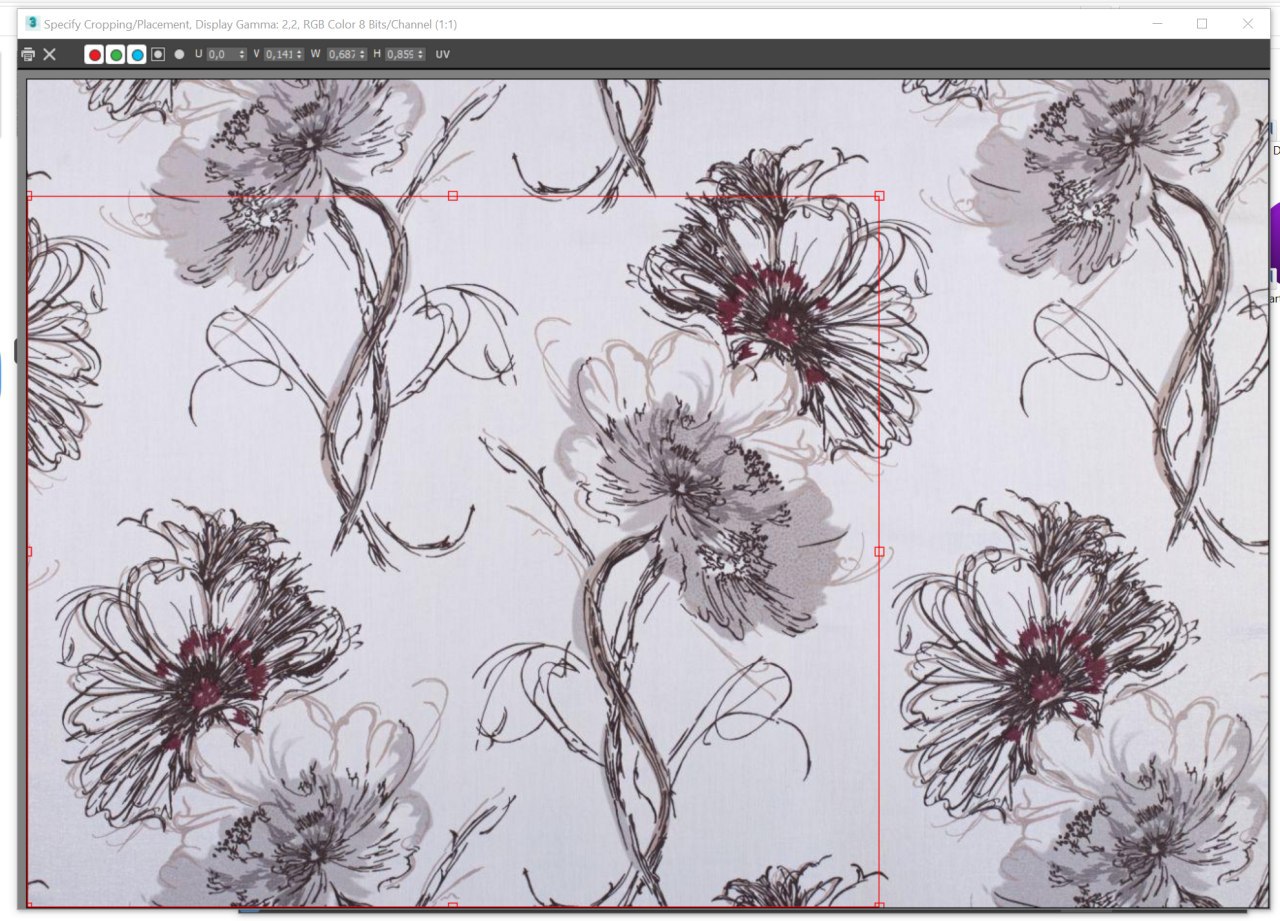The width and height of the screenshot is (1280, 921).
Task: Click the X clear icon in toolbar
Action: 49,55
